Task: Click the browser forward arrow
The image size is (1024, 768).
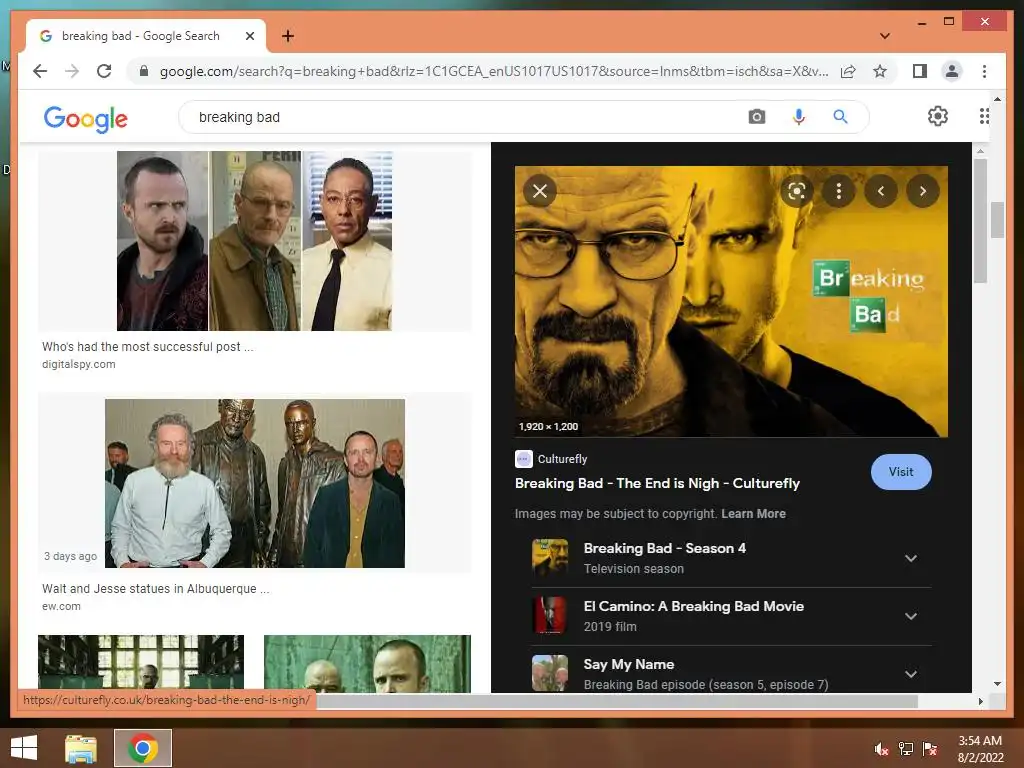Action: pyautogui.click(x=72, y=71)
